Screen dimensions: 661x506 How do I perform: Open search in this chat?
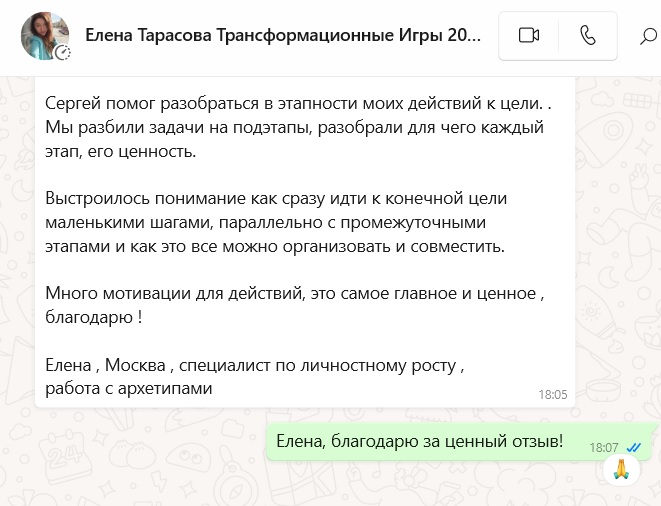648,37
